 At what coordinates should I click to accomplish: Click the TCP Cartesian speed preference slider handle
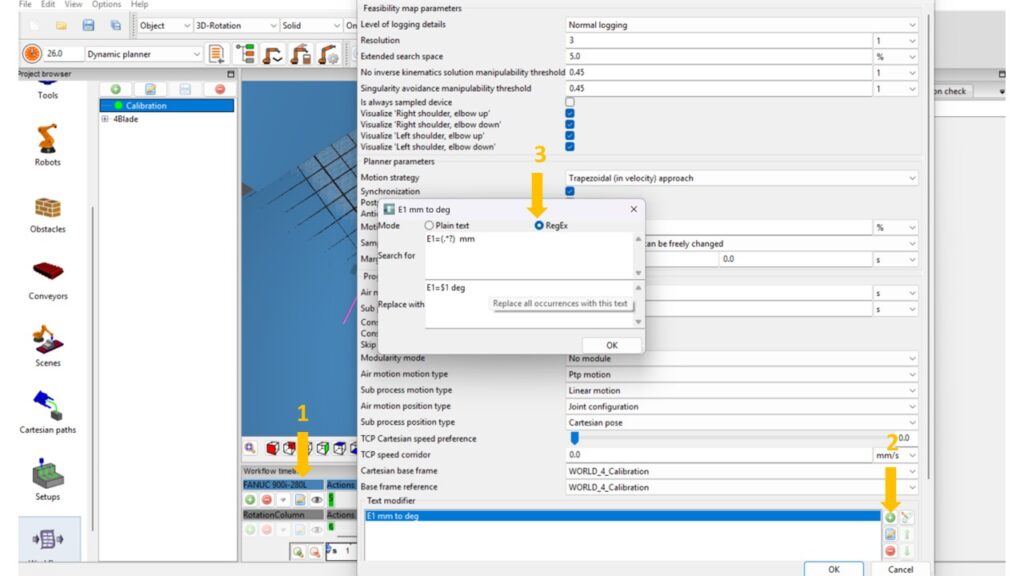(575, 438)
